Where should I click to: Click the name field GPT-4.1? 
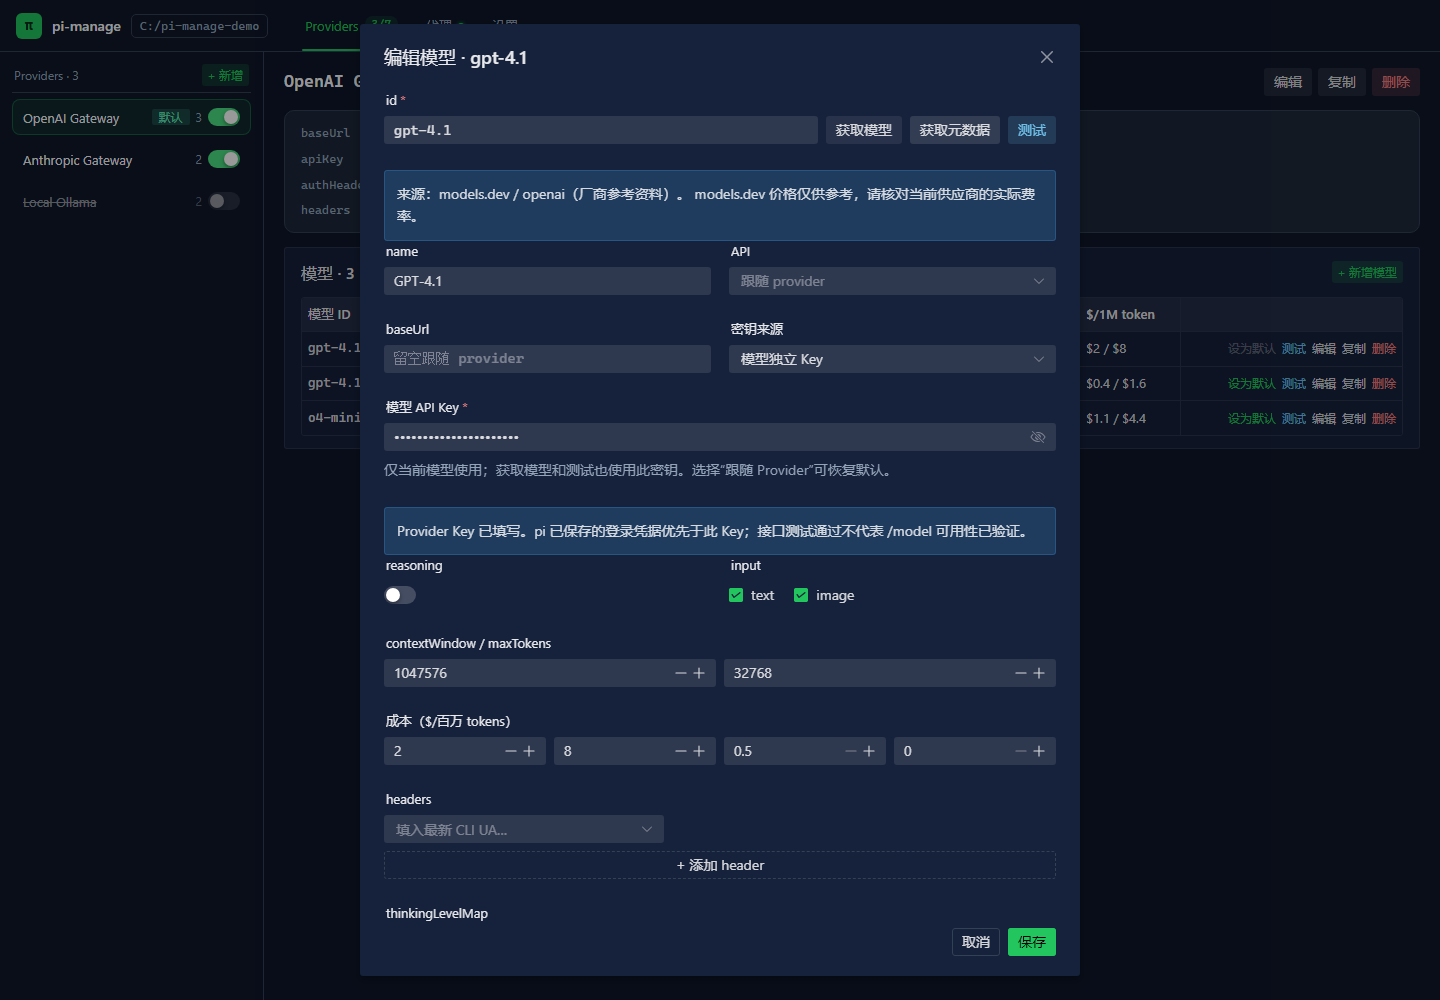pos(547,281)
